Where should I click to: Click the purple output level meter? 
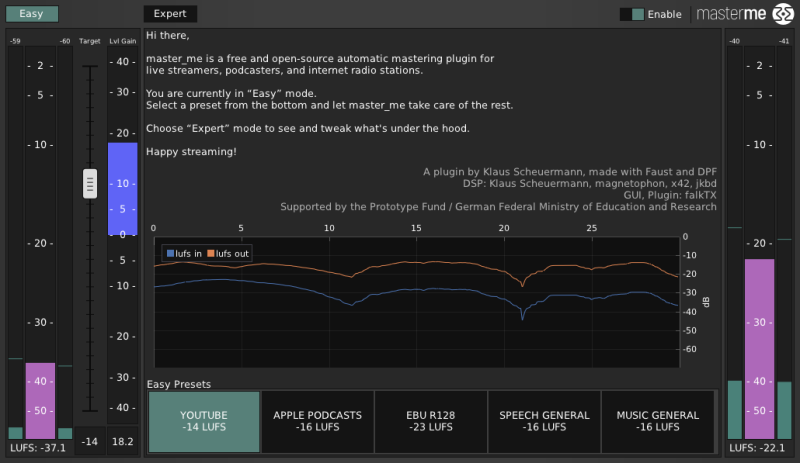760,348
